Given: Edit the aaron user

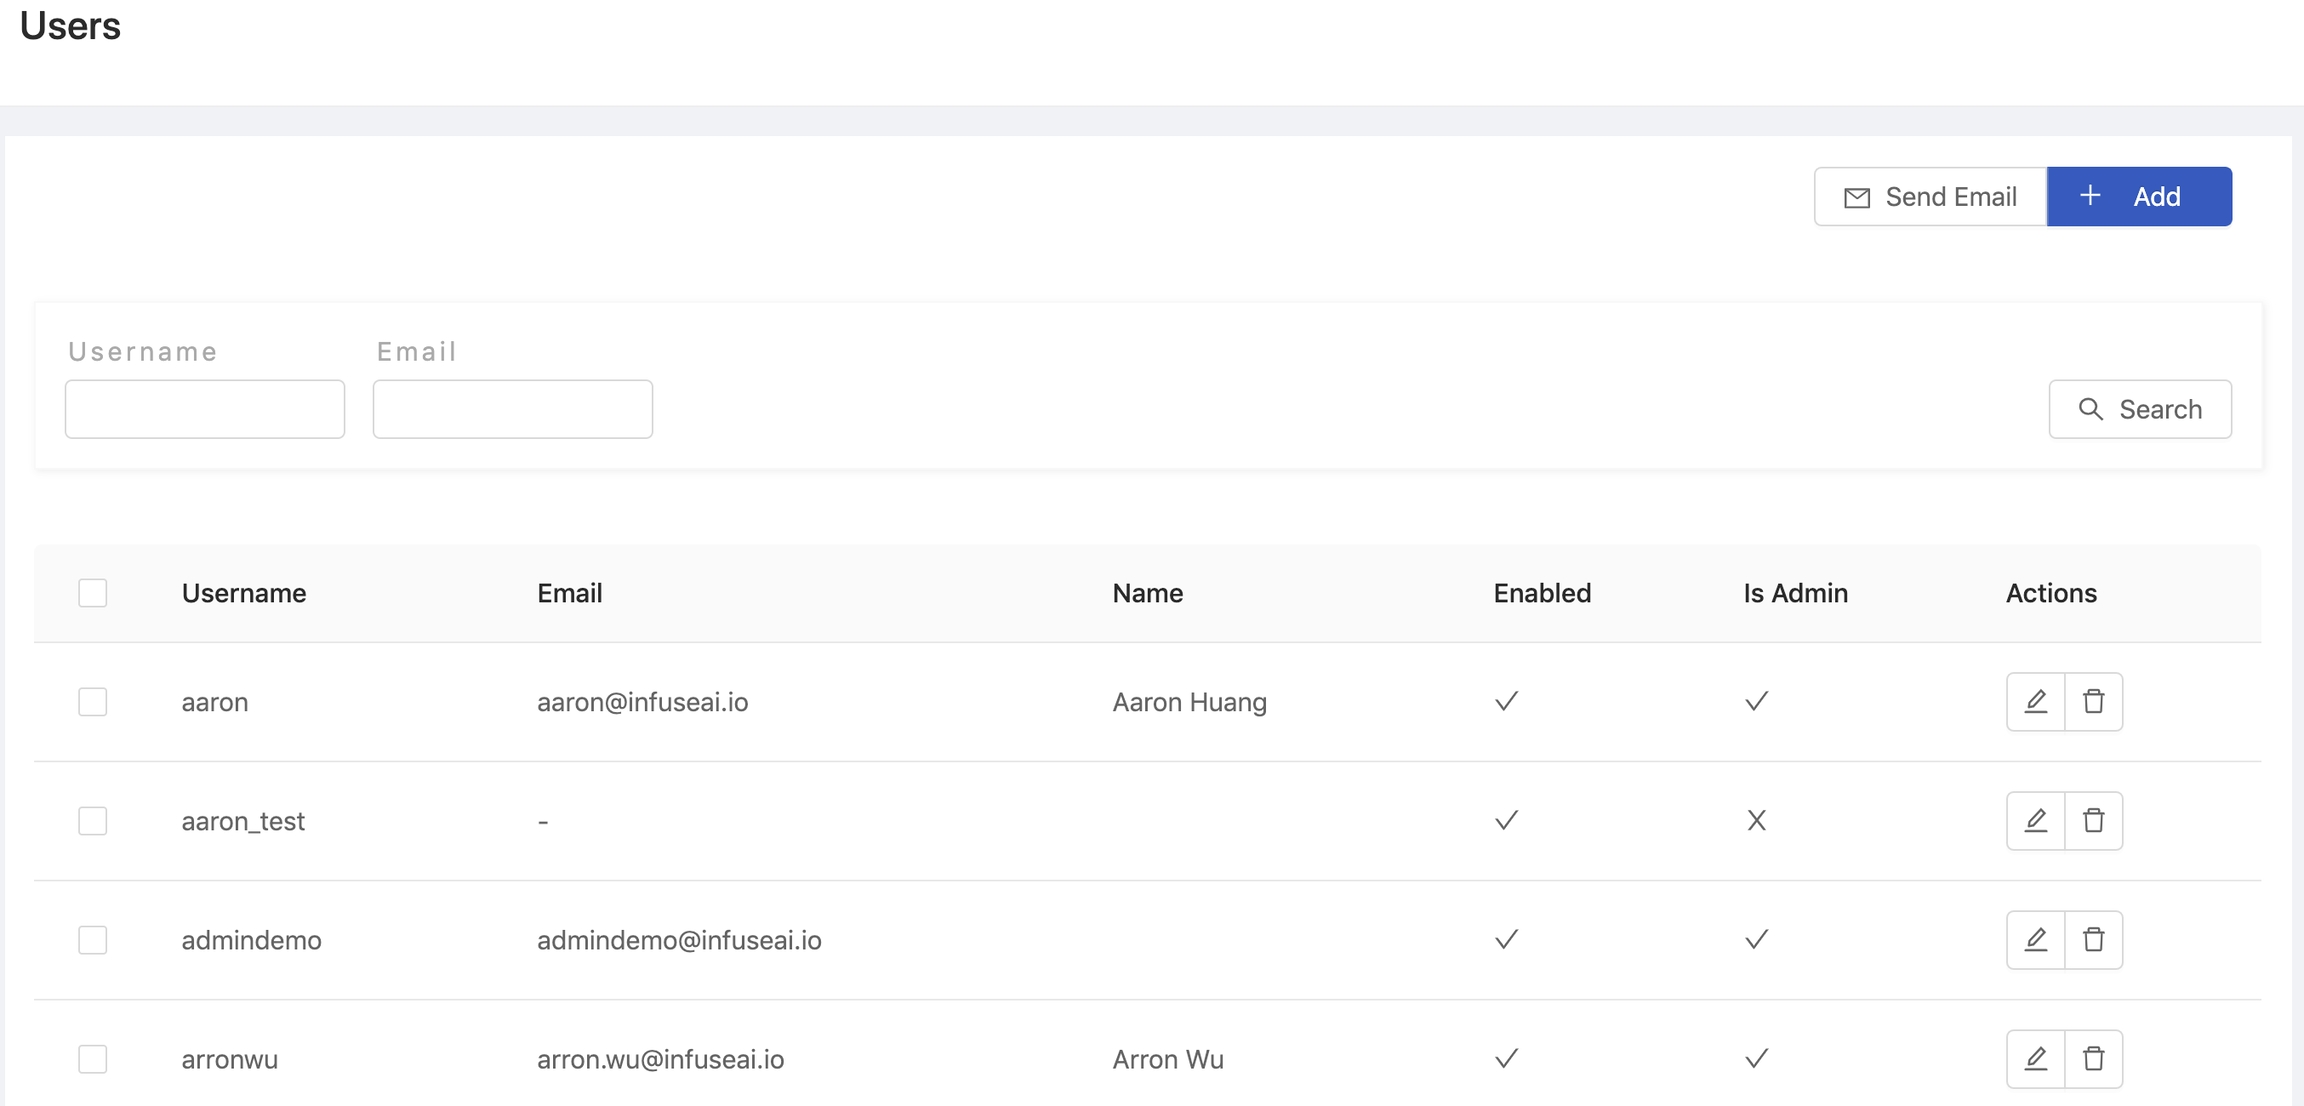Looking at the screenshot, I should point(2035,702).
